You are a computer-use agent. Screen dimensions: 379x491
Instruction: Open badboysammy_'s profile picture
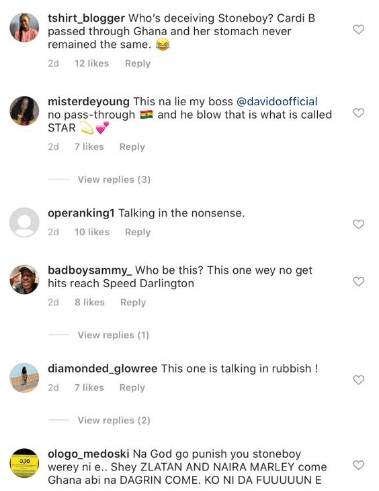tap(24, 279)
